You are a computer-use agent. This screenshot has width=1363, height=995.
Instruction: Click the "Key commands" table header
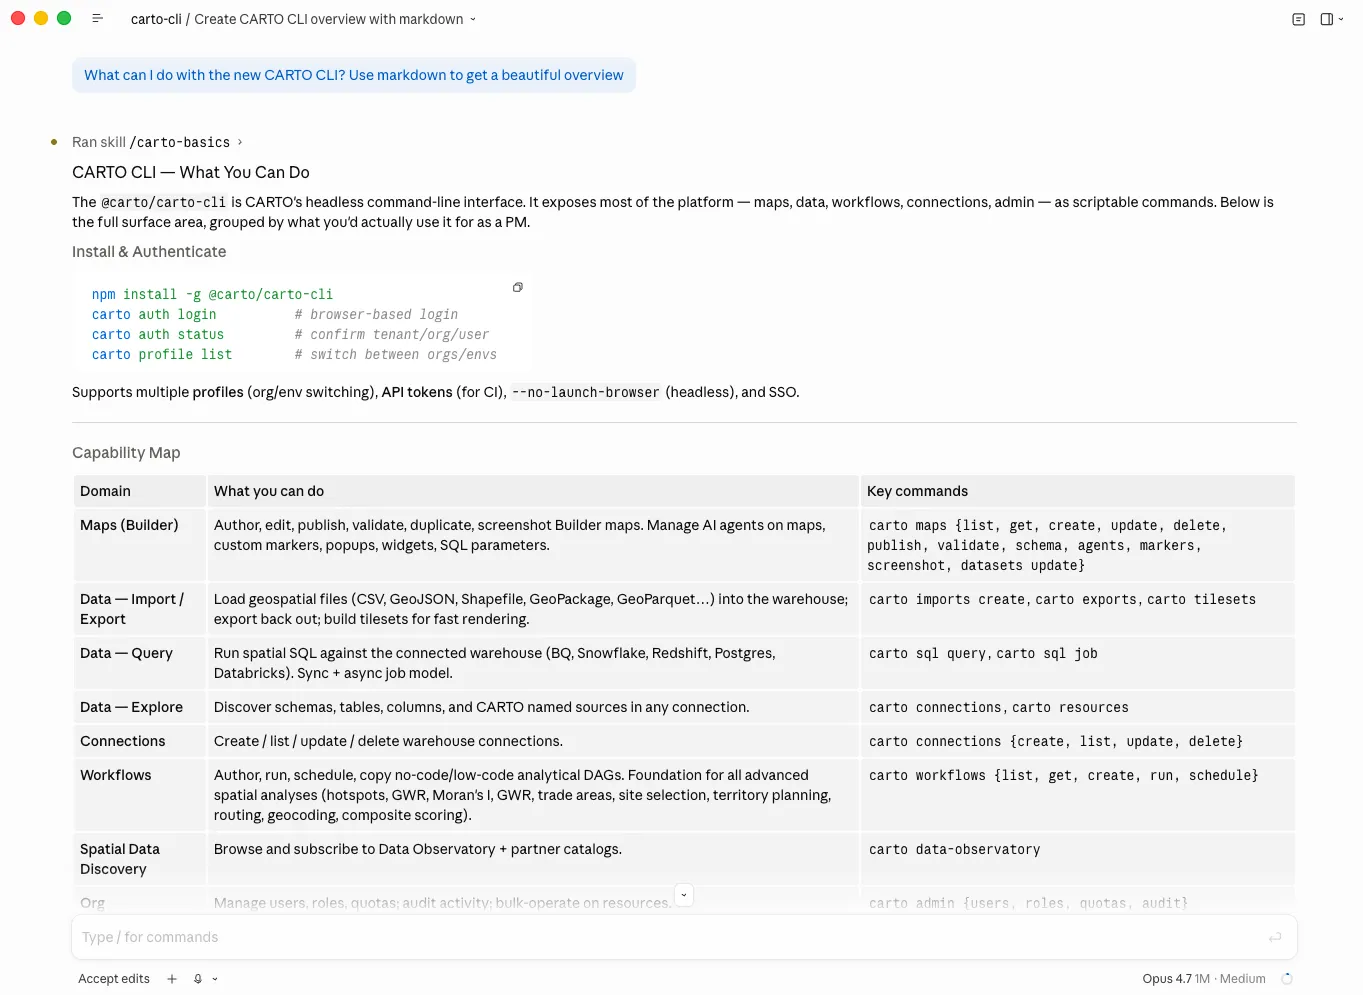click(x=1078, y=491)
